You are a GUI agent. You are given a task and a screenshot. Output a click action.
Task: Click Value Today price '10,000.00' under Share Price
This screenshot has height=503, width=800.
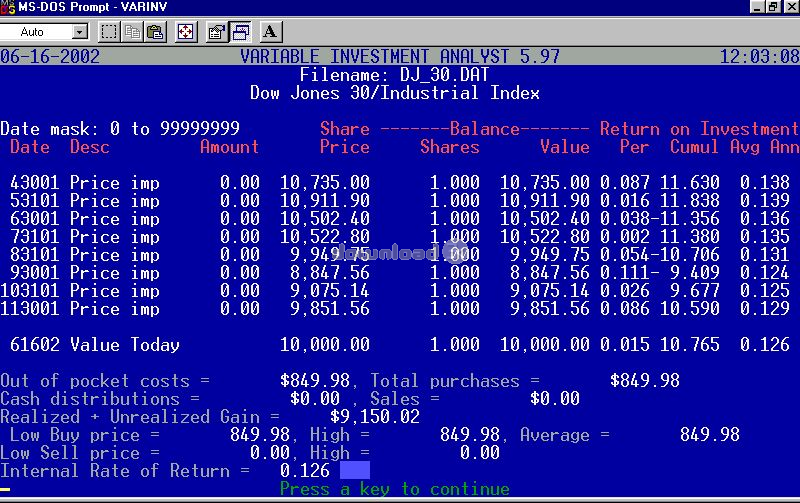[324, 345]
